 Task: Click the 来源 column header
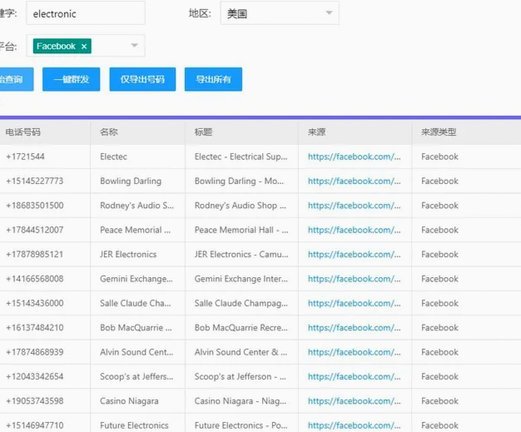[317, 132]
